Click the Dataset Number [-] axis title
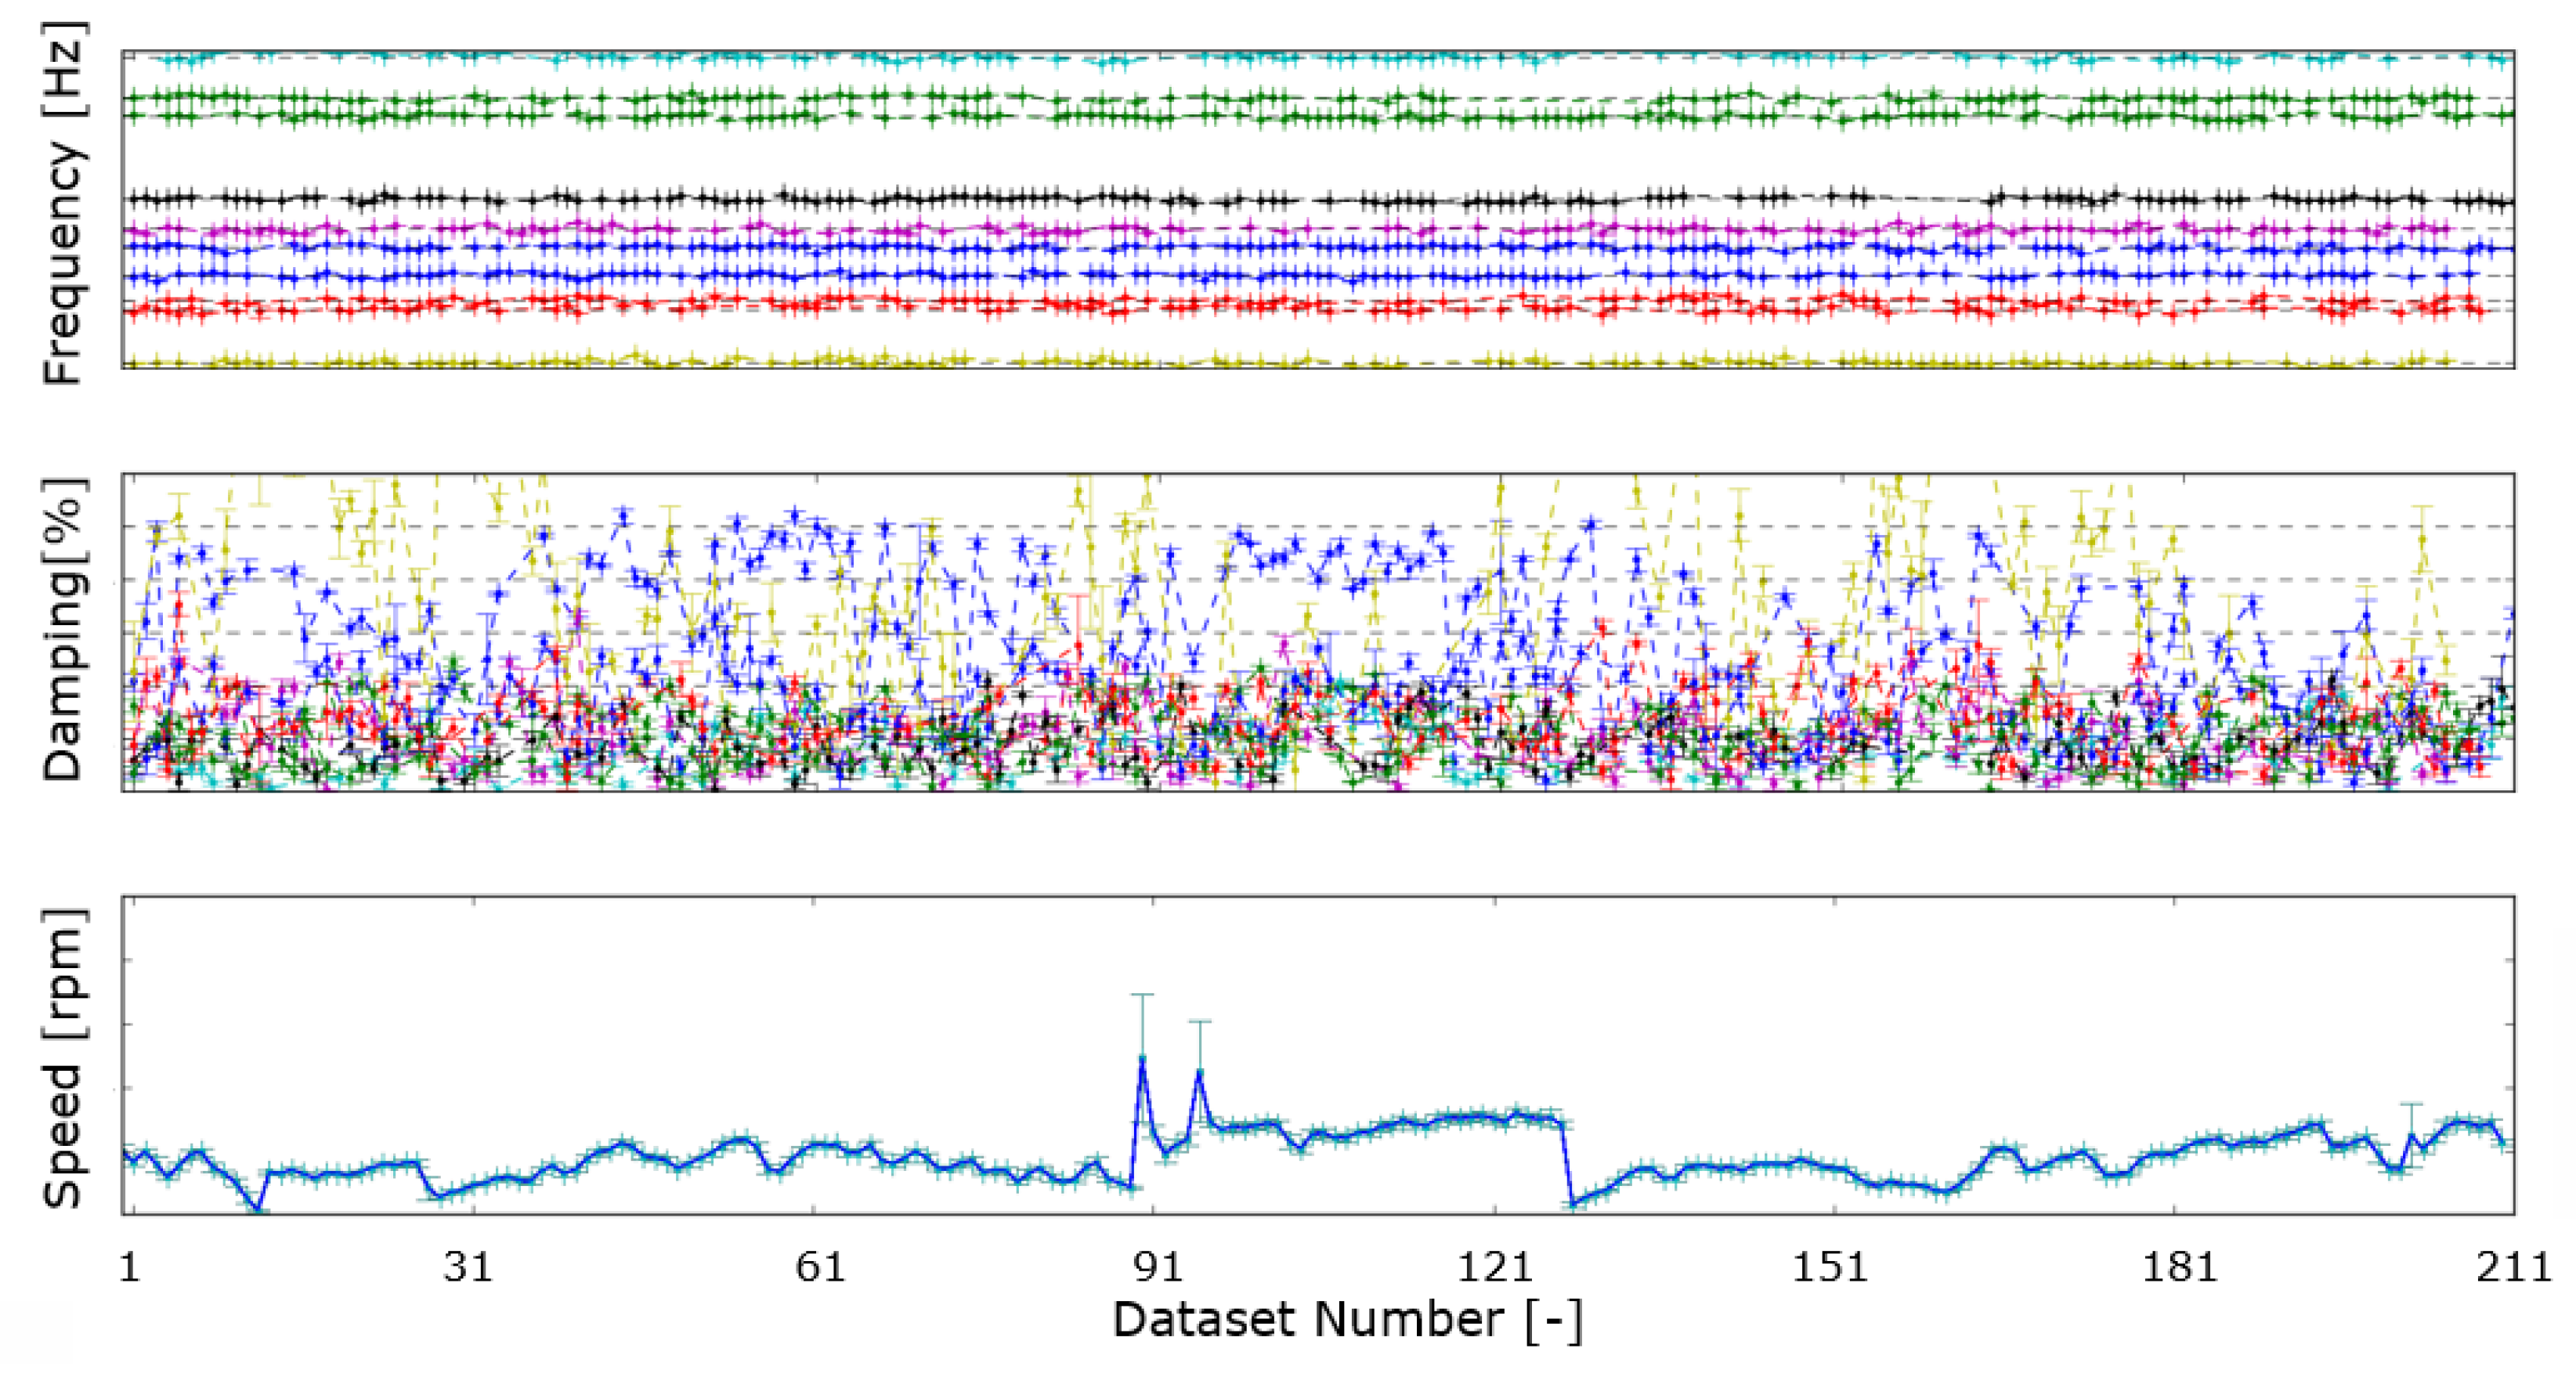 click(1346, 1319)
